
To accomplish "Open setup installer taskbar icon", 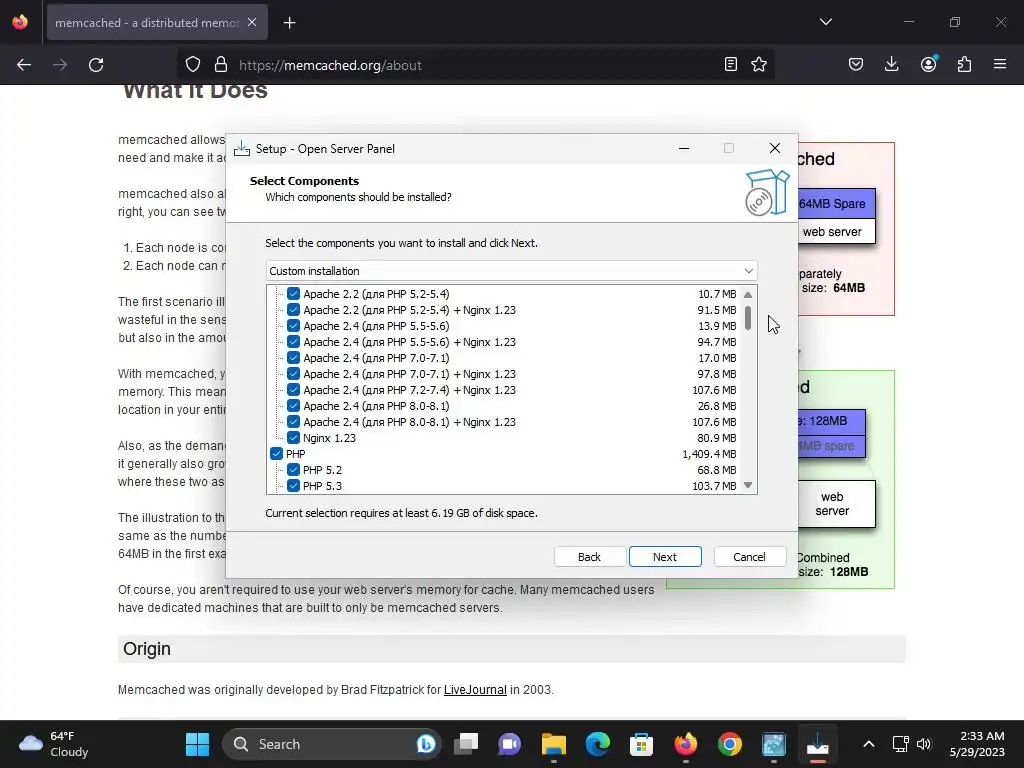I will 818,744.
